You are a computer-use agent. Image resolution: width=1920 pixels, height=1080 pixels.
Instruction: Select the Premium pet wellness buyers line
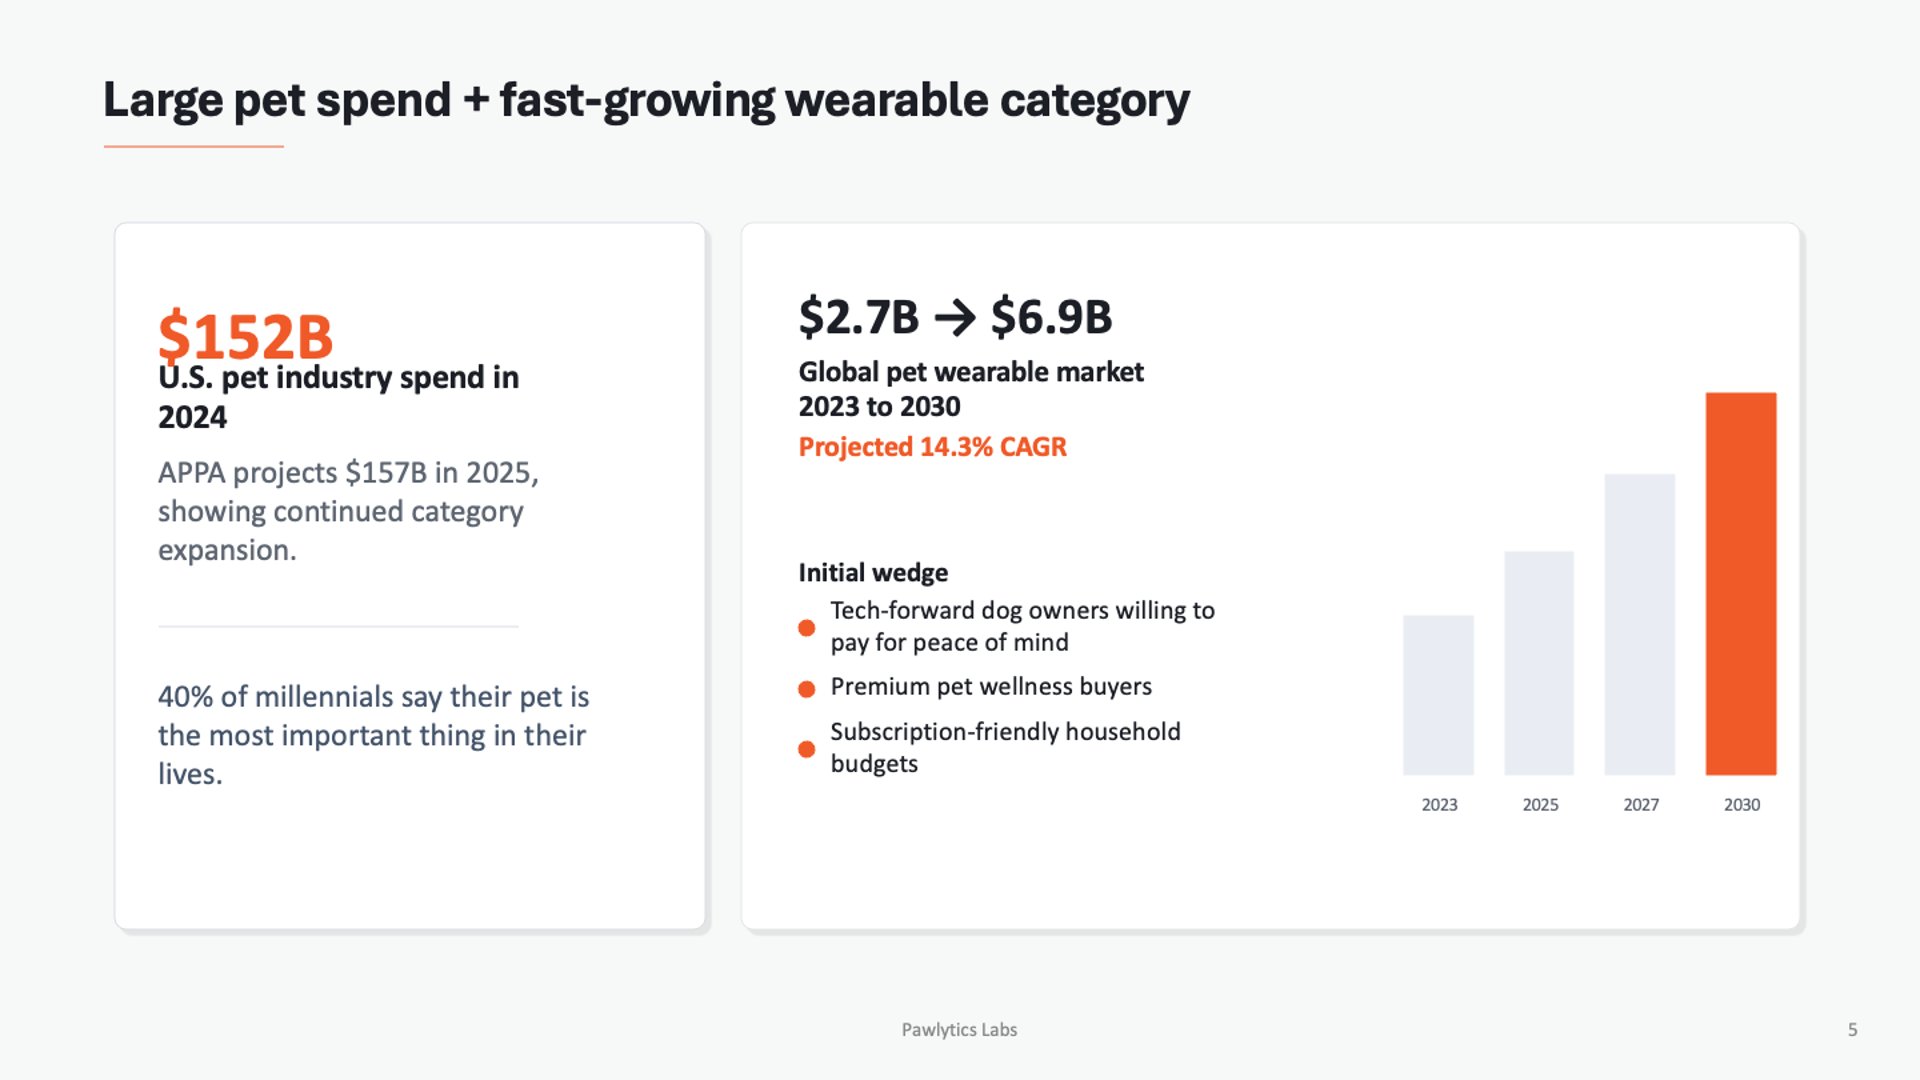tap(990, 687)
